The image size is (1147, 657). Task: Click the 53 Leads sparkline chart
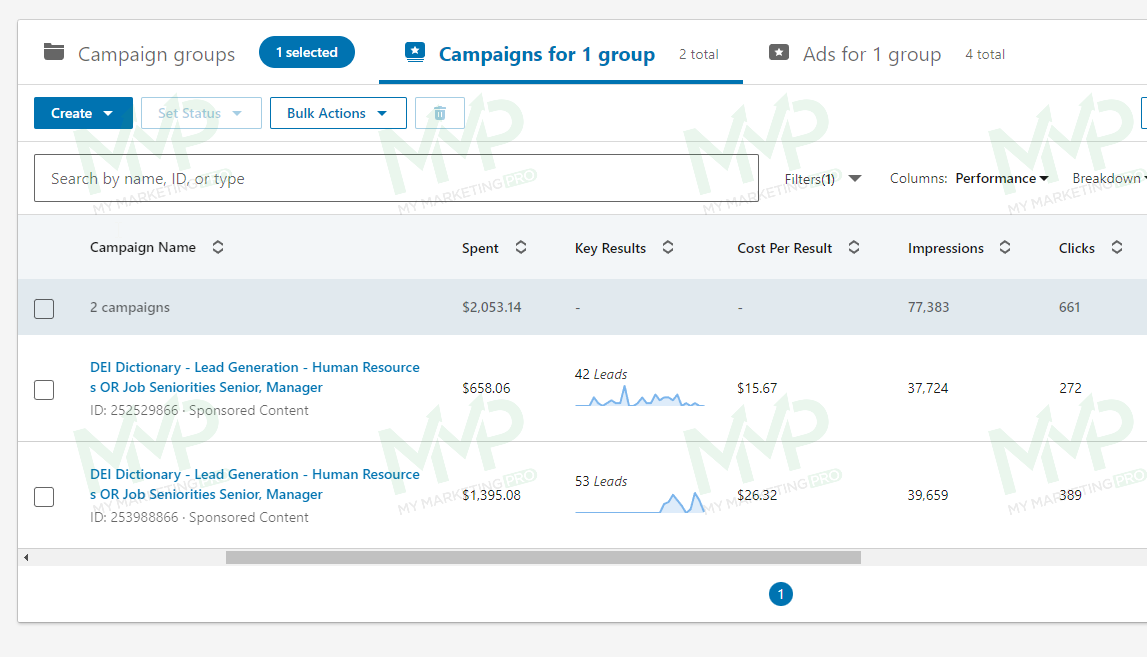[639, 502]
